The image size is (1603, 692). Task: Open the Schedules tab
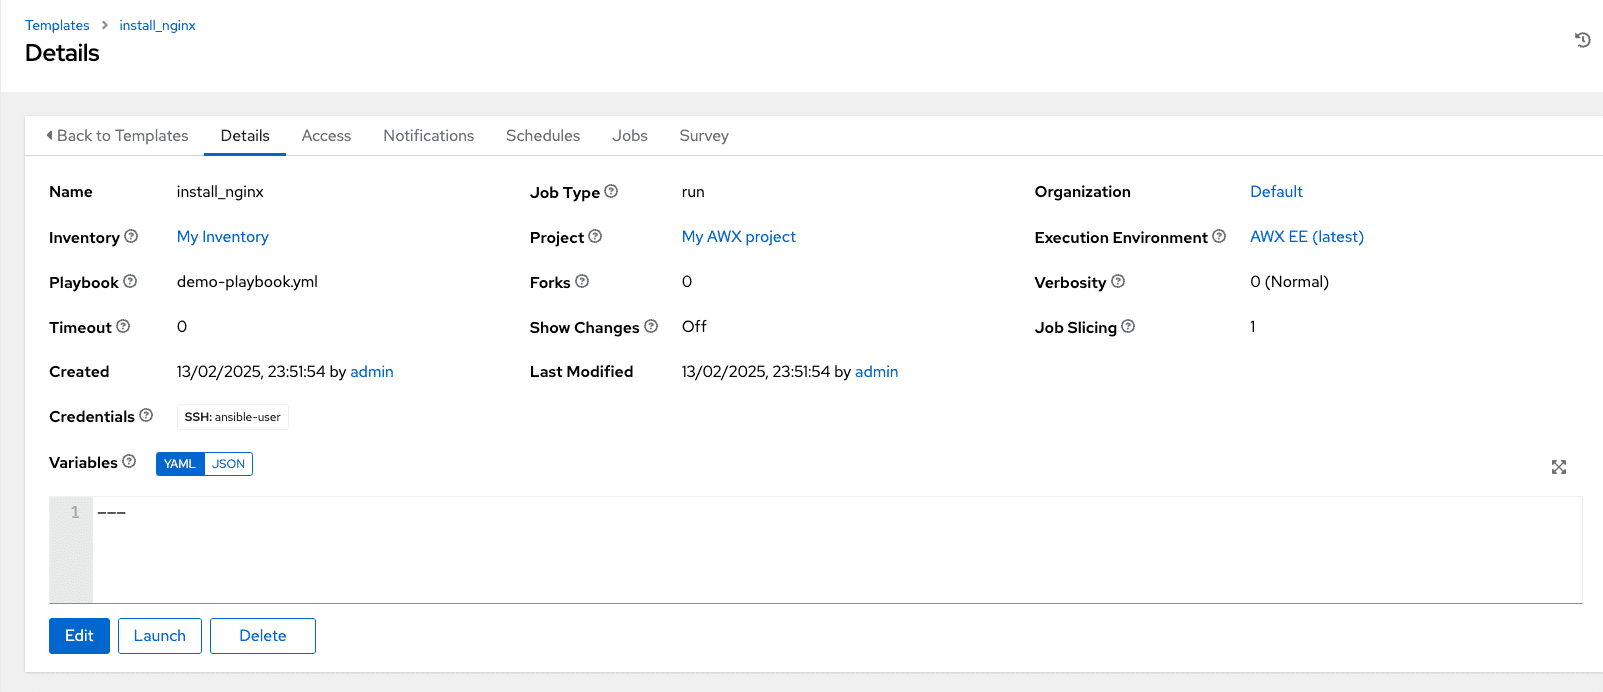click(x=543, y=135)
